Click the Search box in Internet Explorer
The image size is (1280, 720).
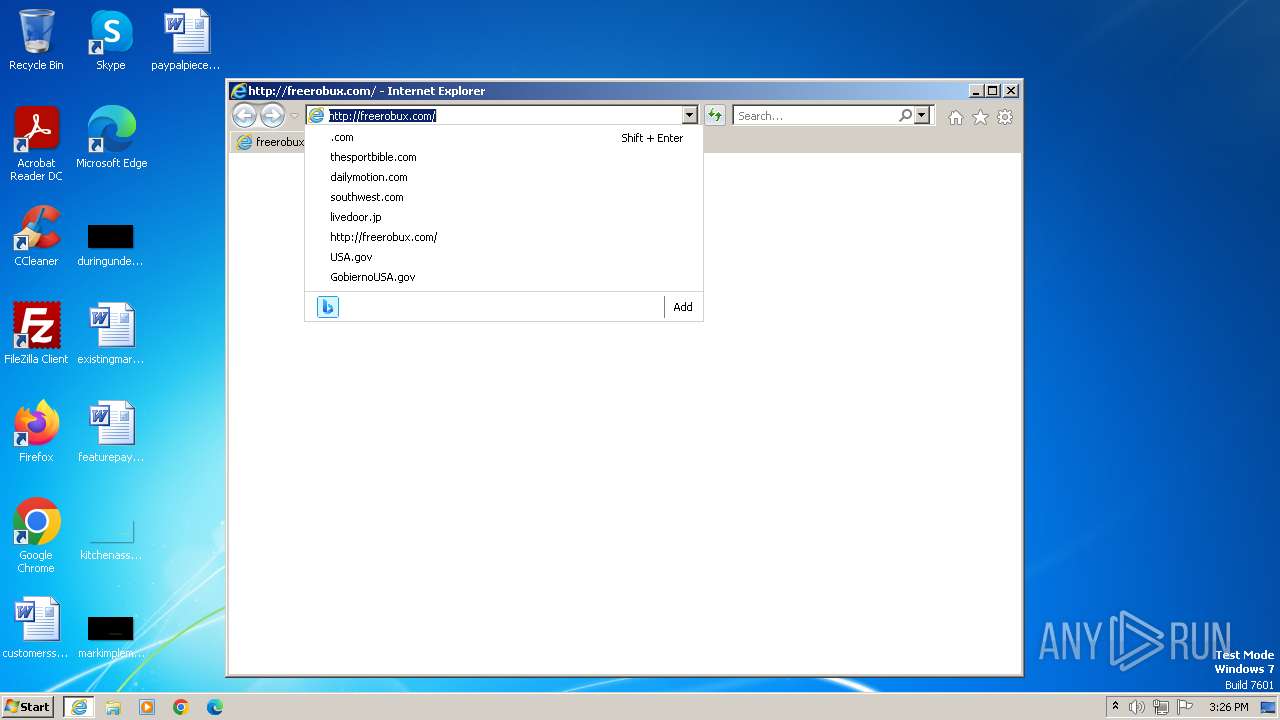coord(815,116)
